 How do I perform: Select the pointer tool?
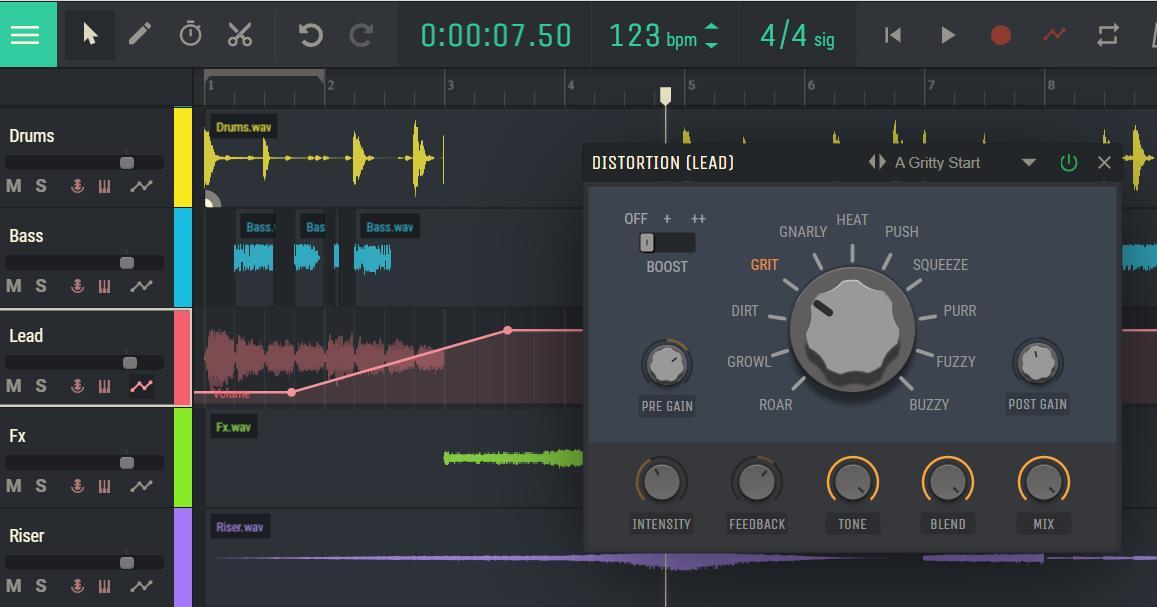[90, 35]
